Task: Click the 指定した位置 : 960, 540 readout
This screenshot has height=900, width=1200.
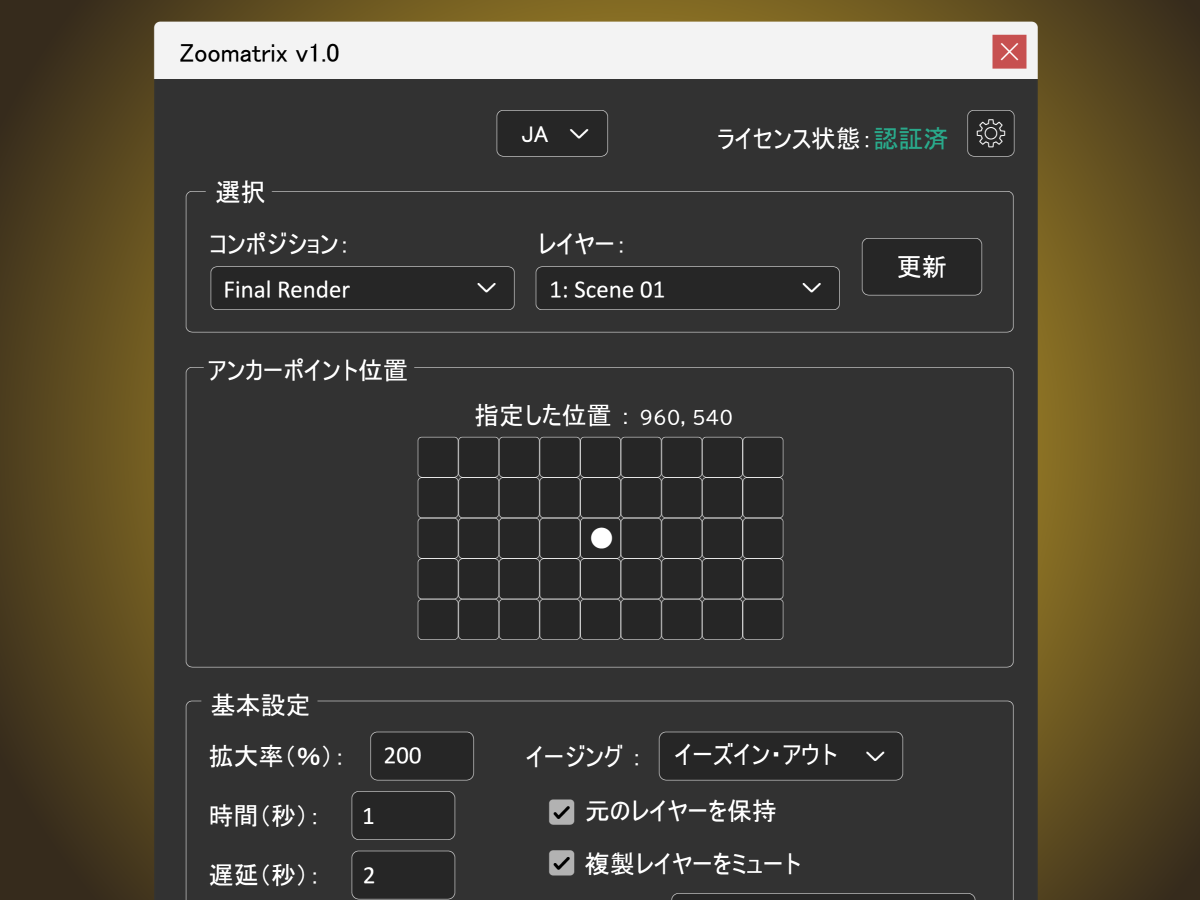Action: [604, 417]
